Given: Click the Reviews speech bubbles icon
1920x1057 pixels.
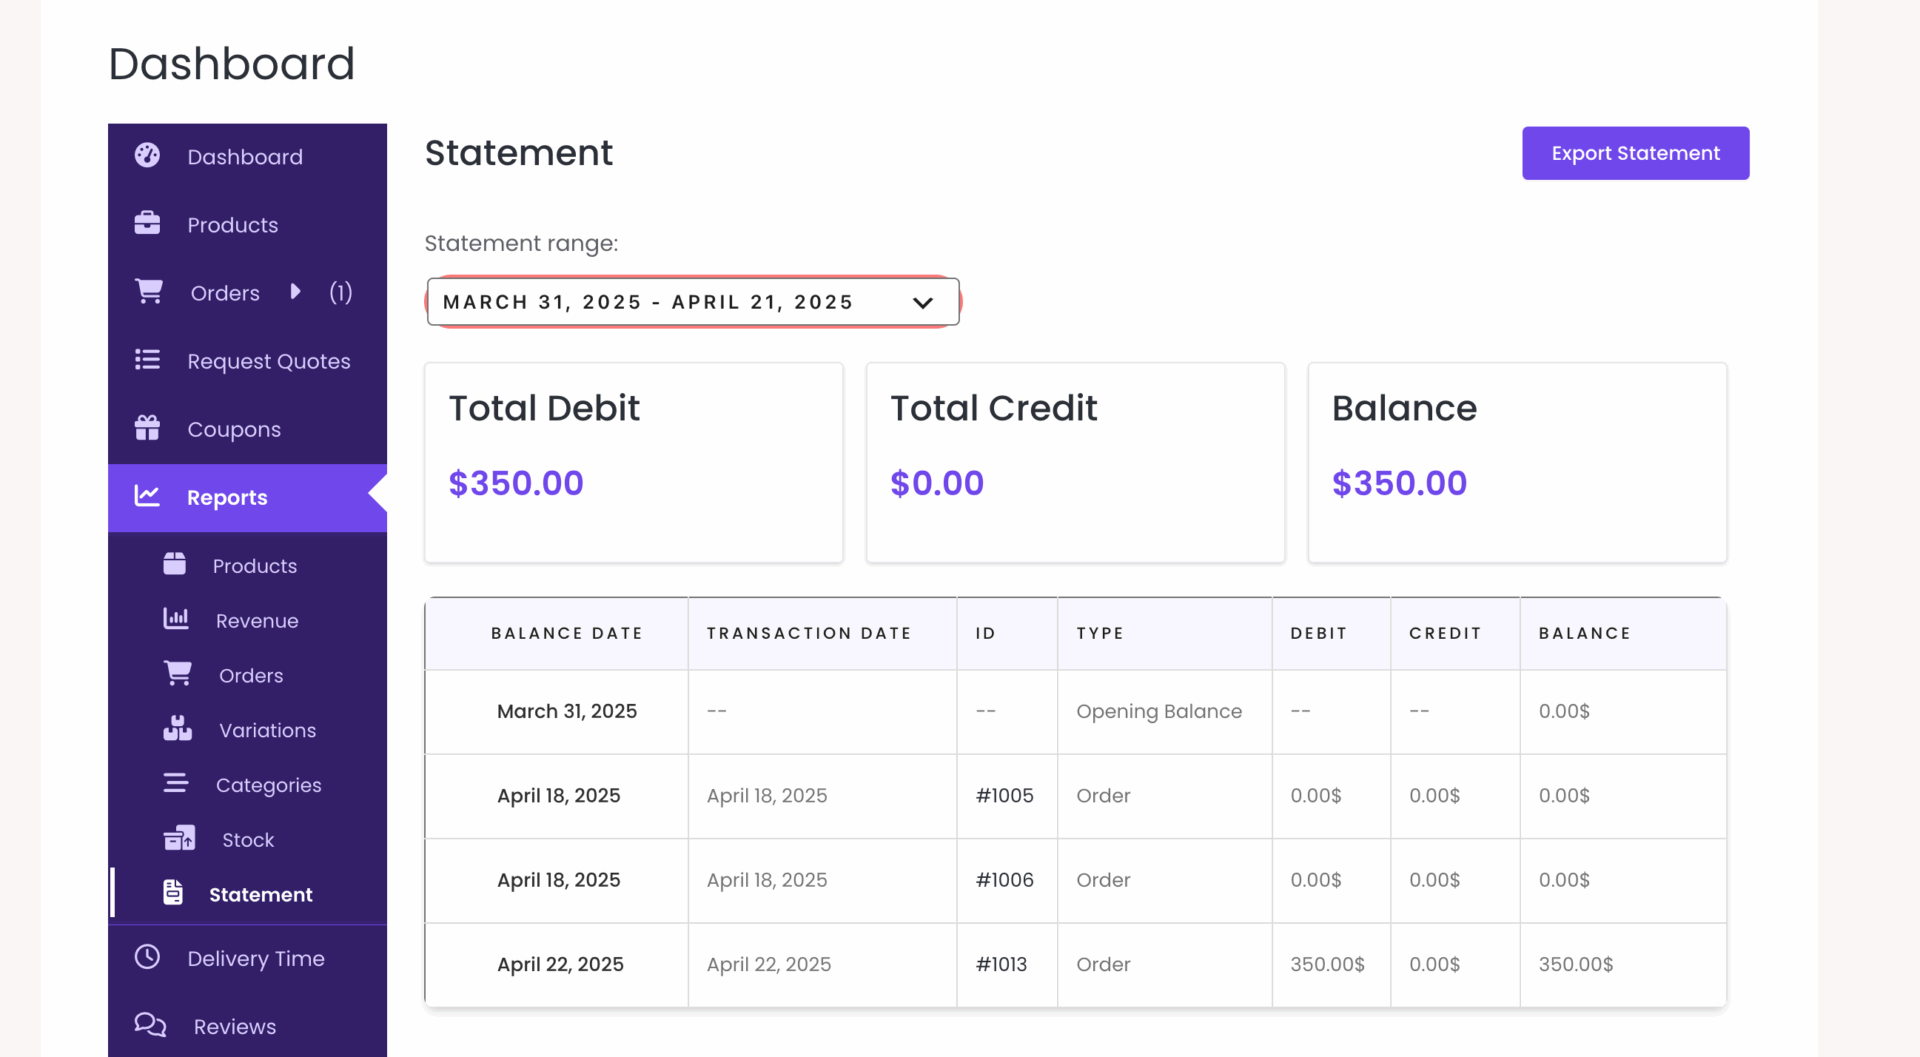Looking at the screenshot, I should point(150,1025).
